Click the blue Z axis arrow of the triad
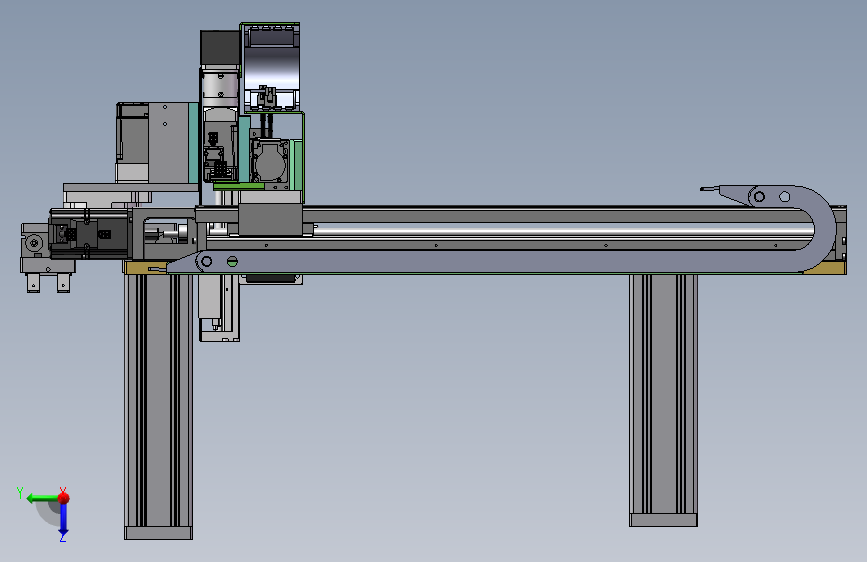This screenshot has height=562, width=867. [x=63, y=520]
